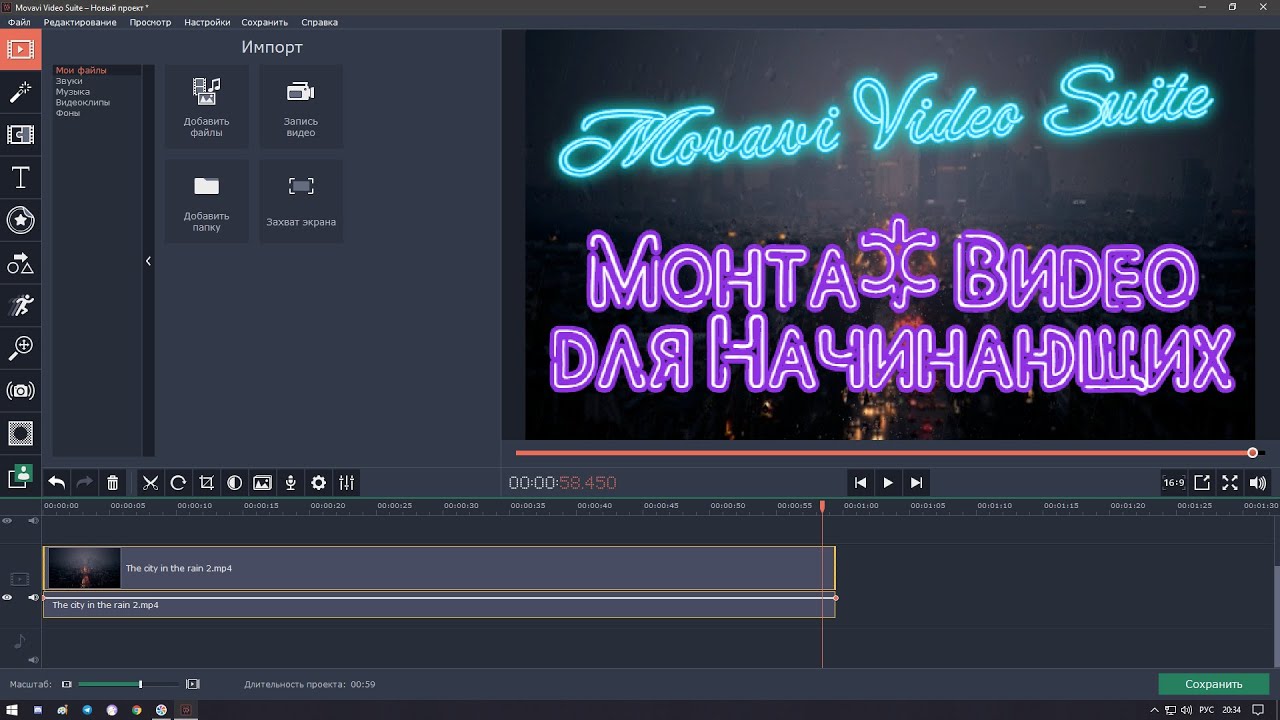Screen dimensions: 1280x720
Task: Open the Titles tab with T icon
Action: pos(20,178)
